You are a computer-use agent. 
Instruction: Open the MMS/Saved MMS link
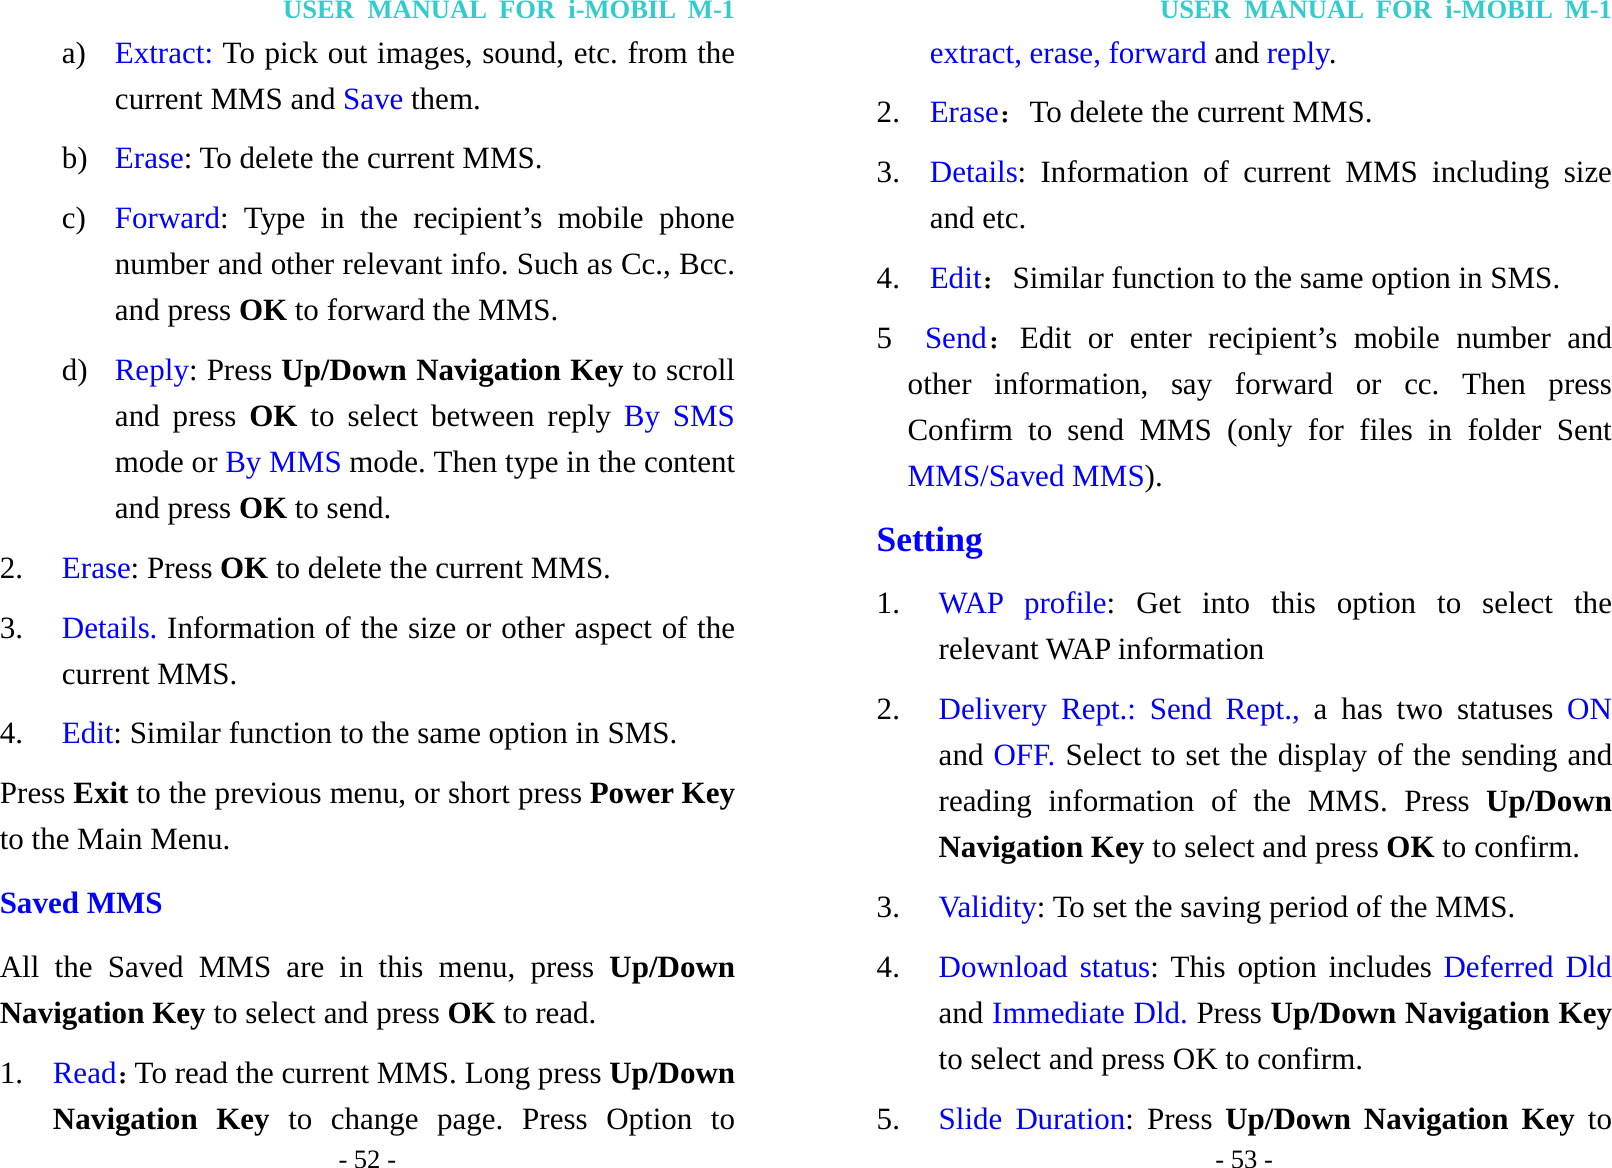point(1026,476)
